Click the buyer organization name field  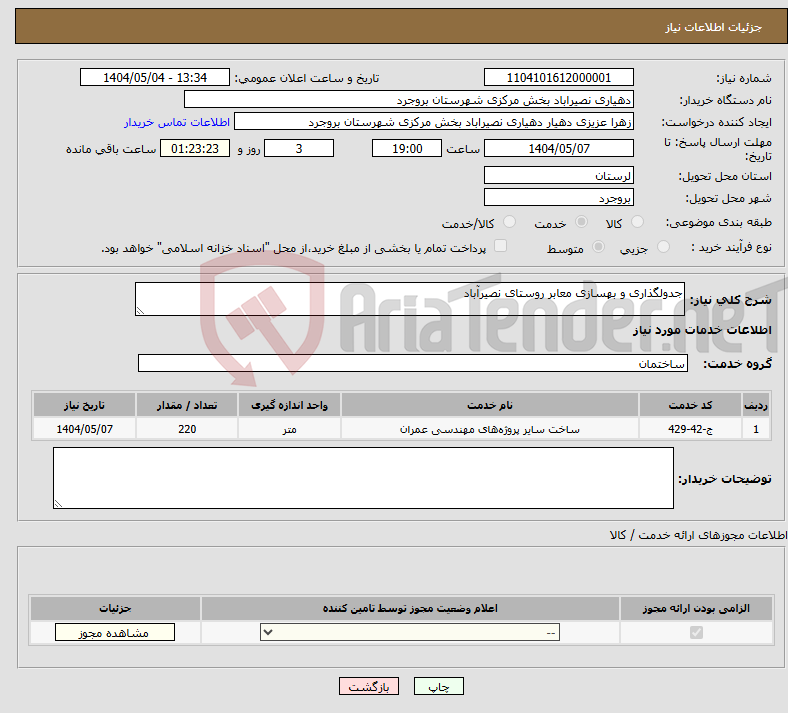[x=409, y=99]
